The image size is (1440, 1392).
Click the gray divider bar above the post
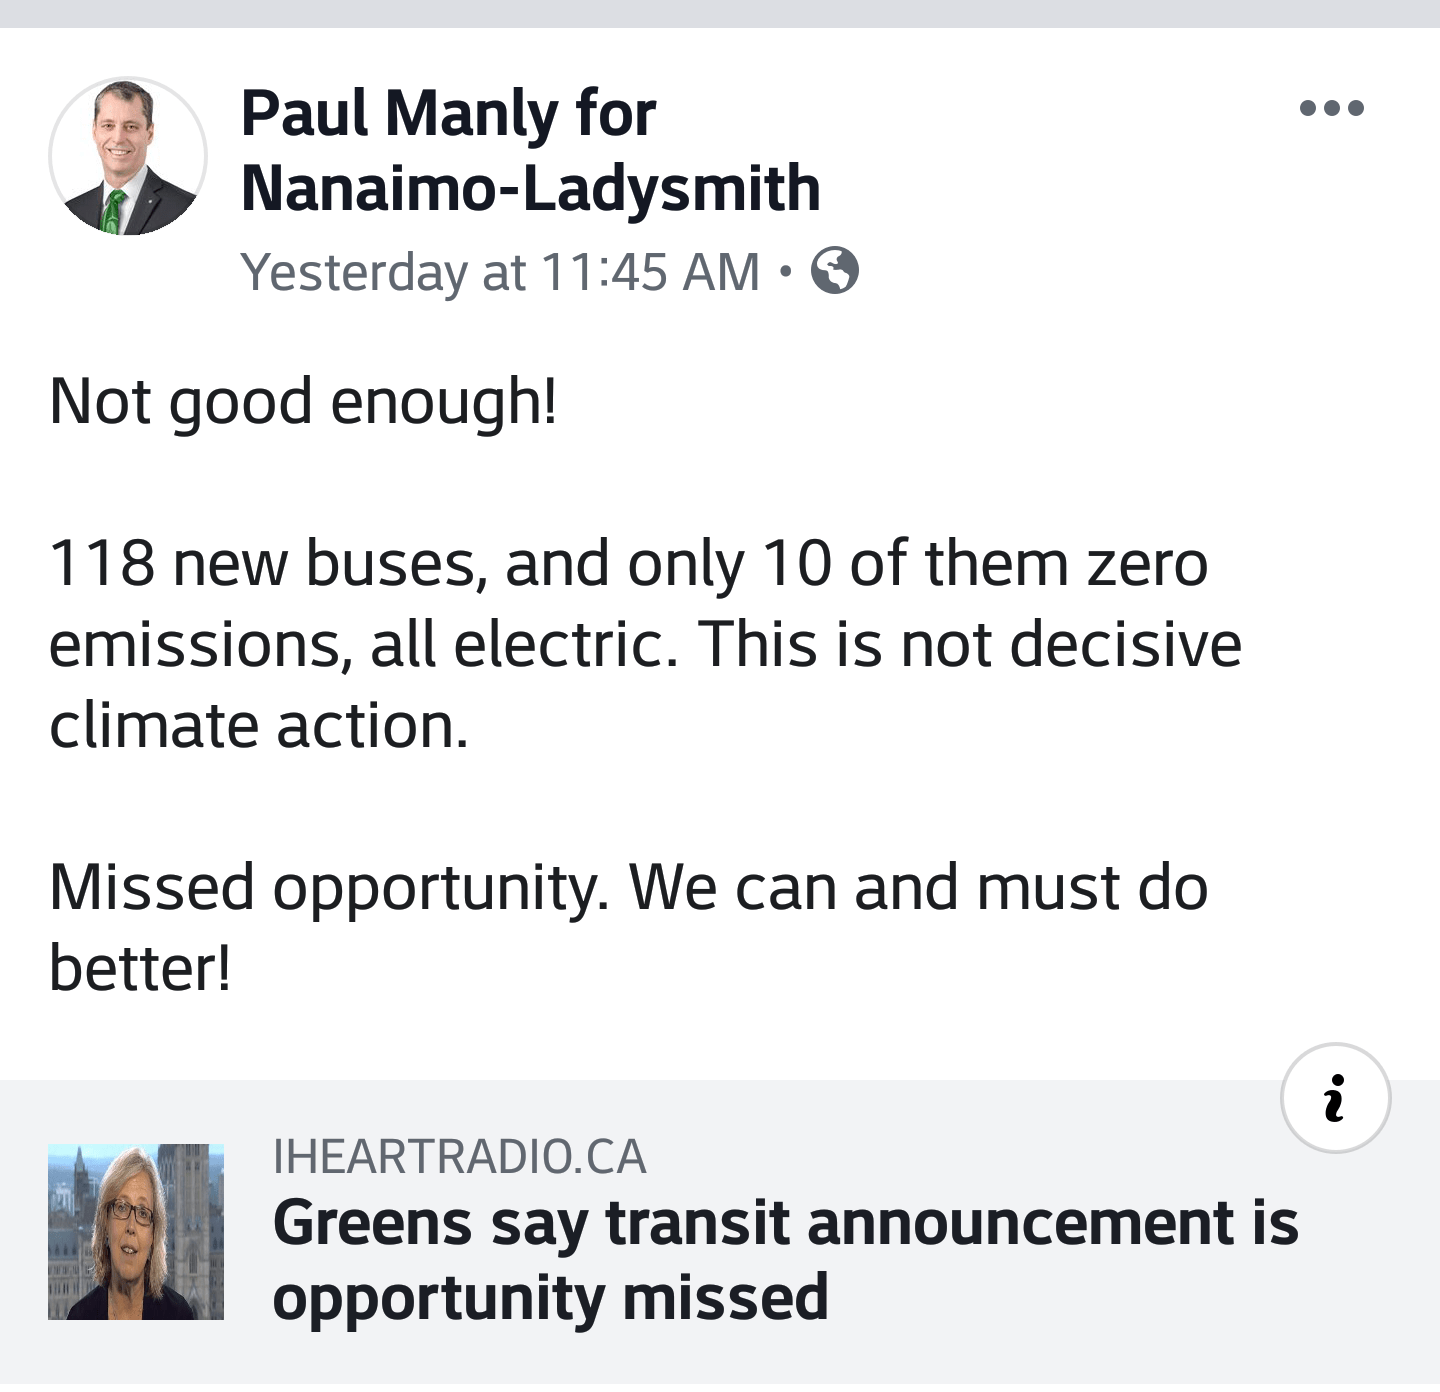point(720,13)
